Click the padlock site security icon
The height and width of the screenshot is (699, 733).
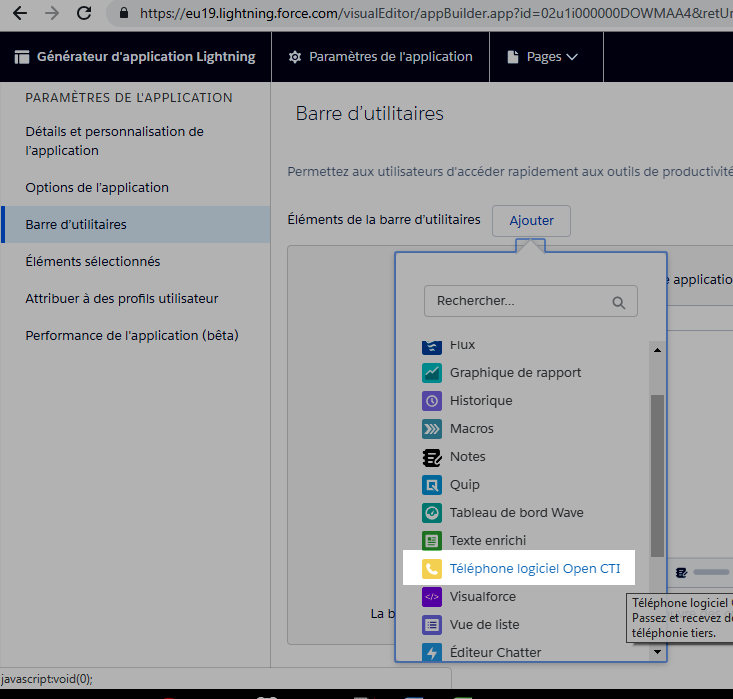pyautogui.click(x=123, y=13)
